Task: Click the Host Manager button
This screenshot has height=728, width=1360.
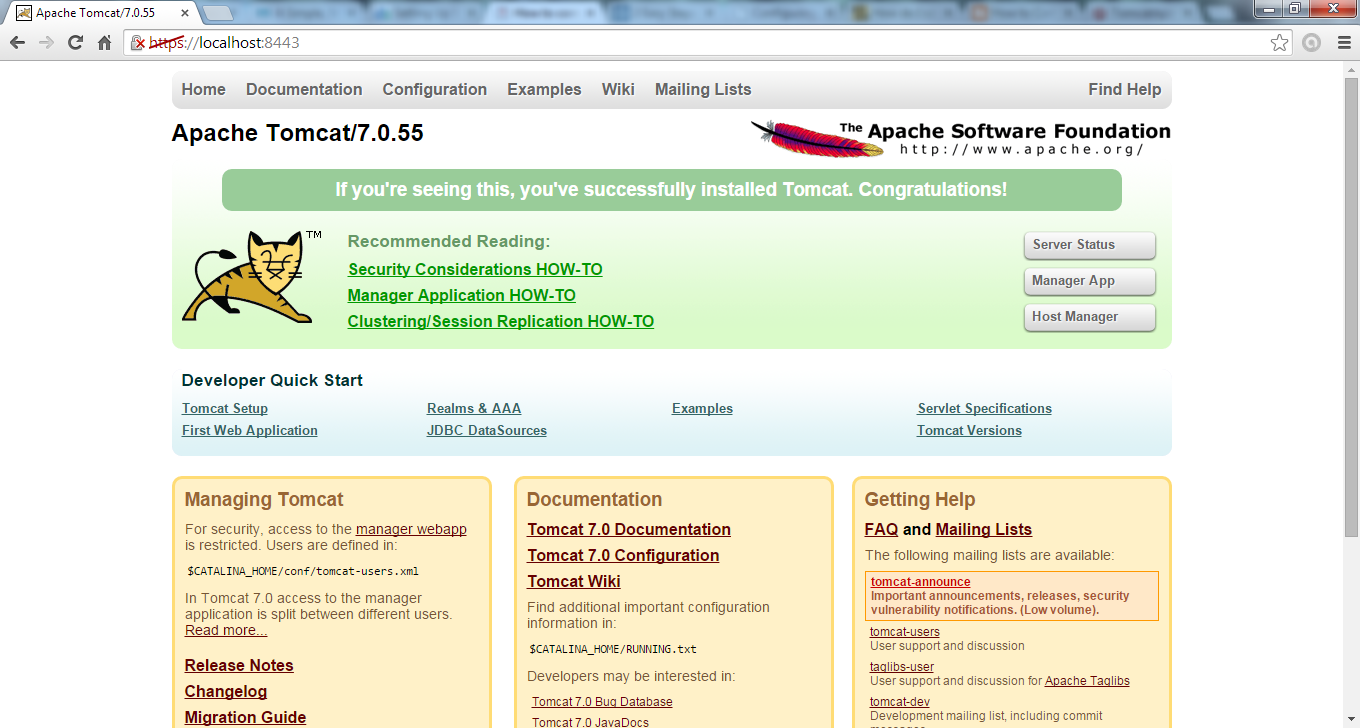Action: tap(1090, 317)
